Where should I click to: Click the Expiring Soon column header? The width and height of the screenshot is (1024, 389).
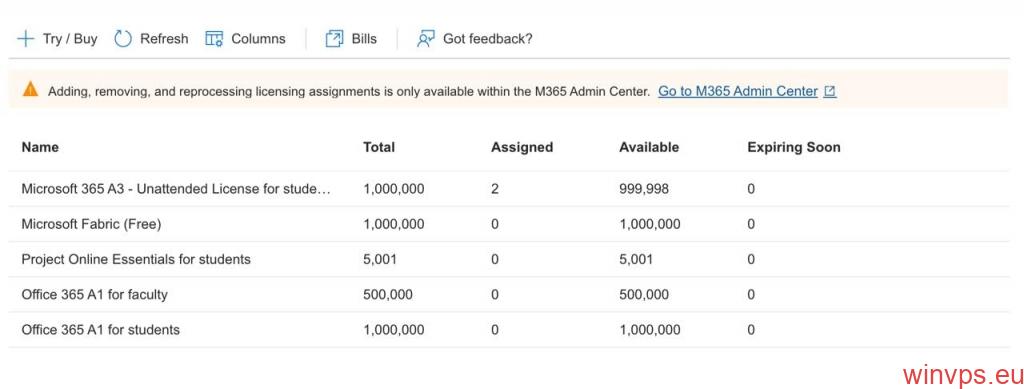click(793, 147)
